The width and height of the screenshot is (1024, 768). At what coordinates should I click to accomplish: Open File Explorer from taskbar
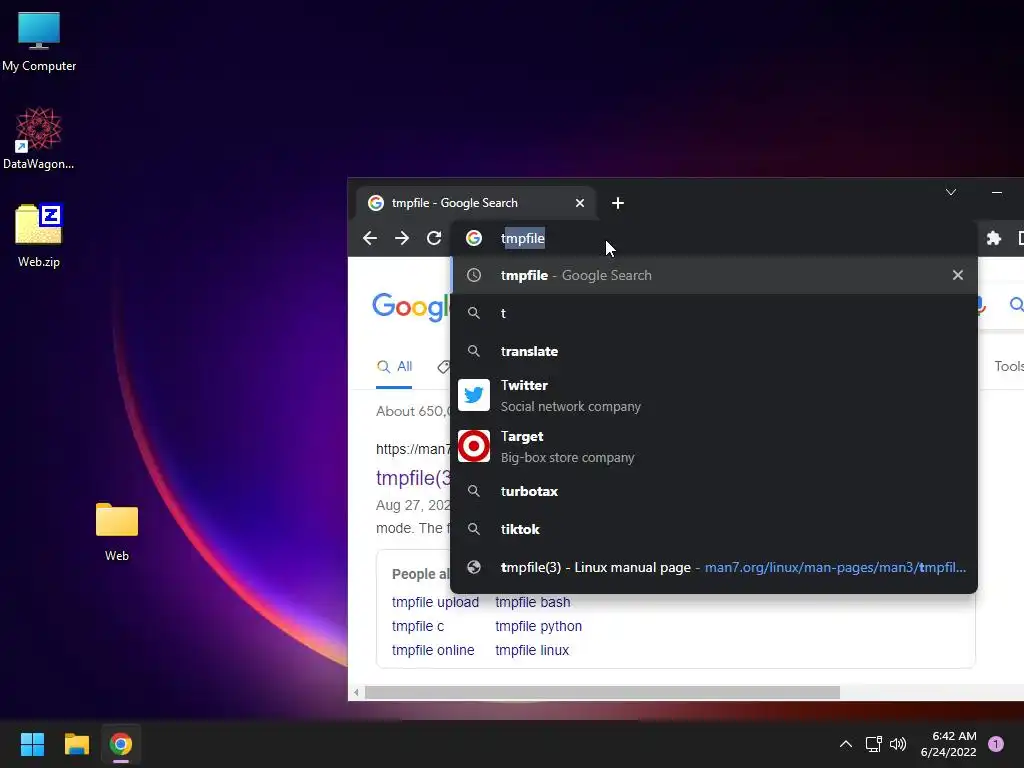[76, 744]
